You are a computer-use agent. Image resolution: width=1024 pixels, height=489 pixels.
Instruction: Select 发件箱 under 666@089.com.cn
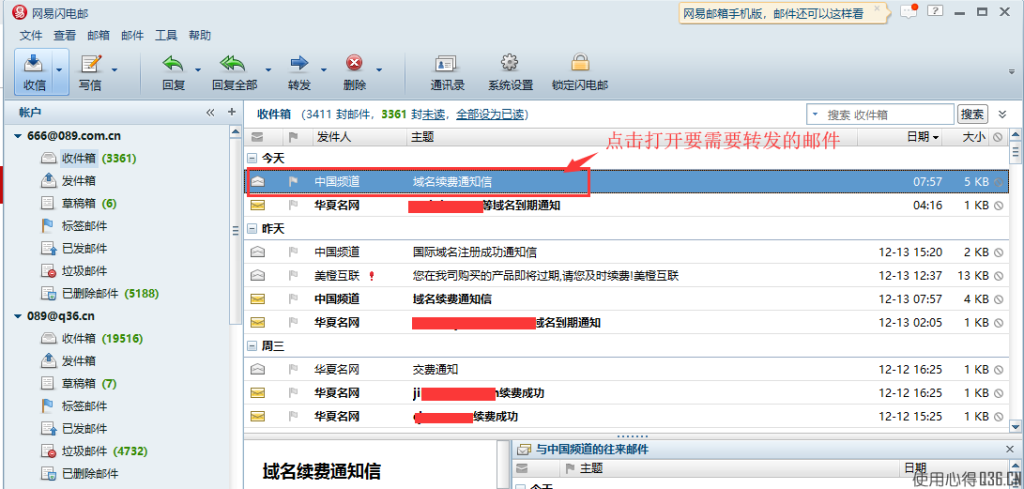click(x=68, y=181)
